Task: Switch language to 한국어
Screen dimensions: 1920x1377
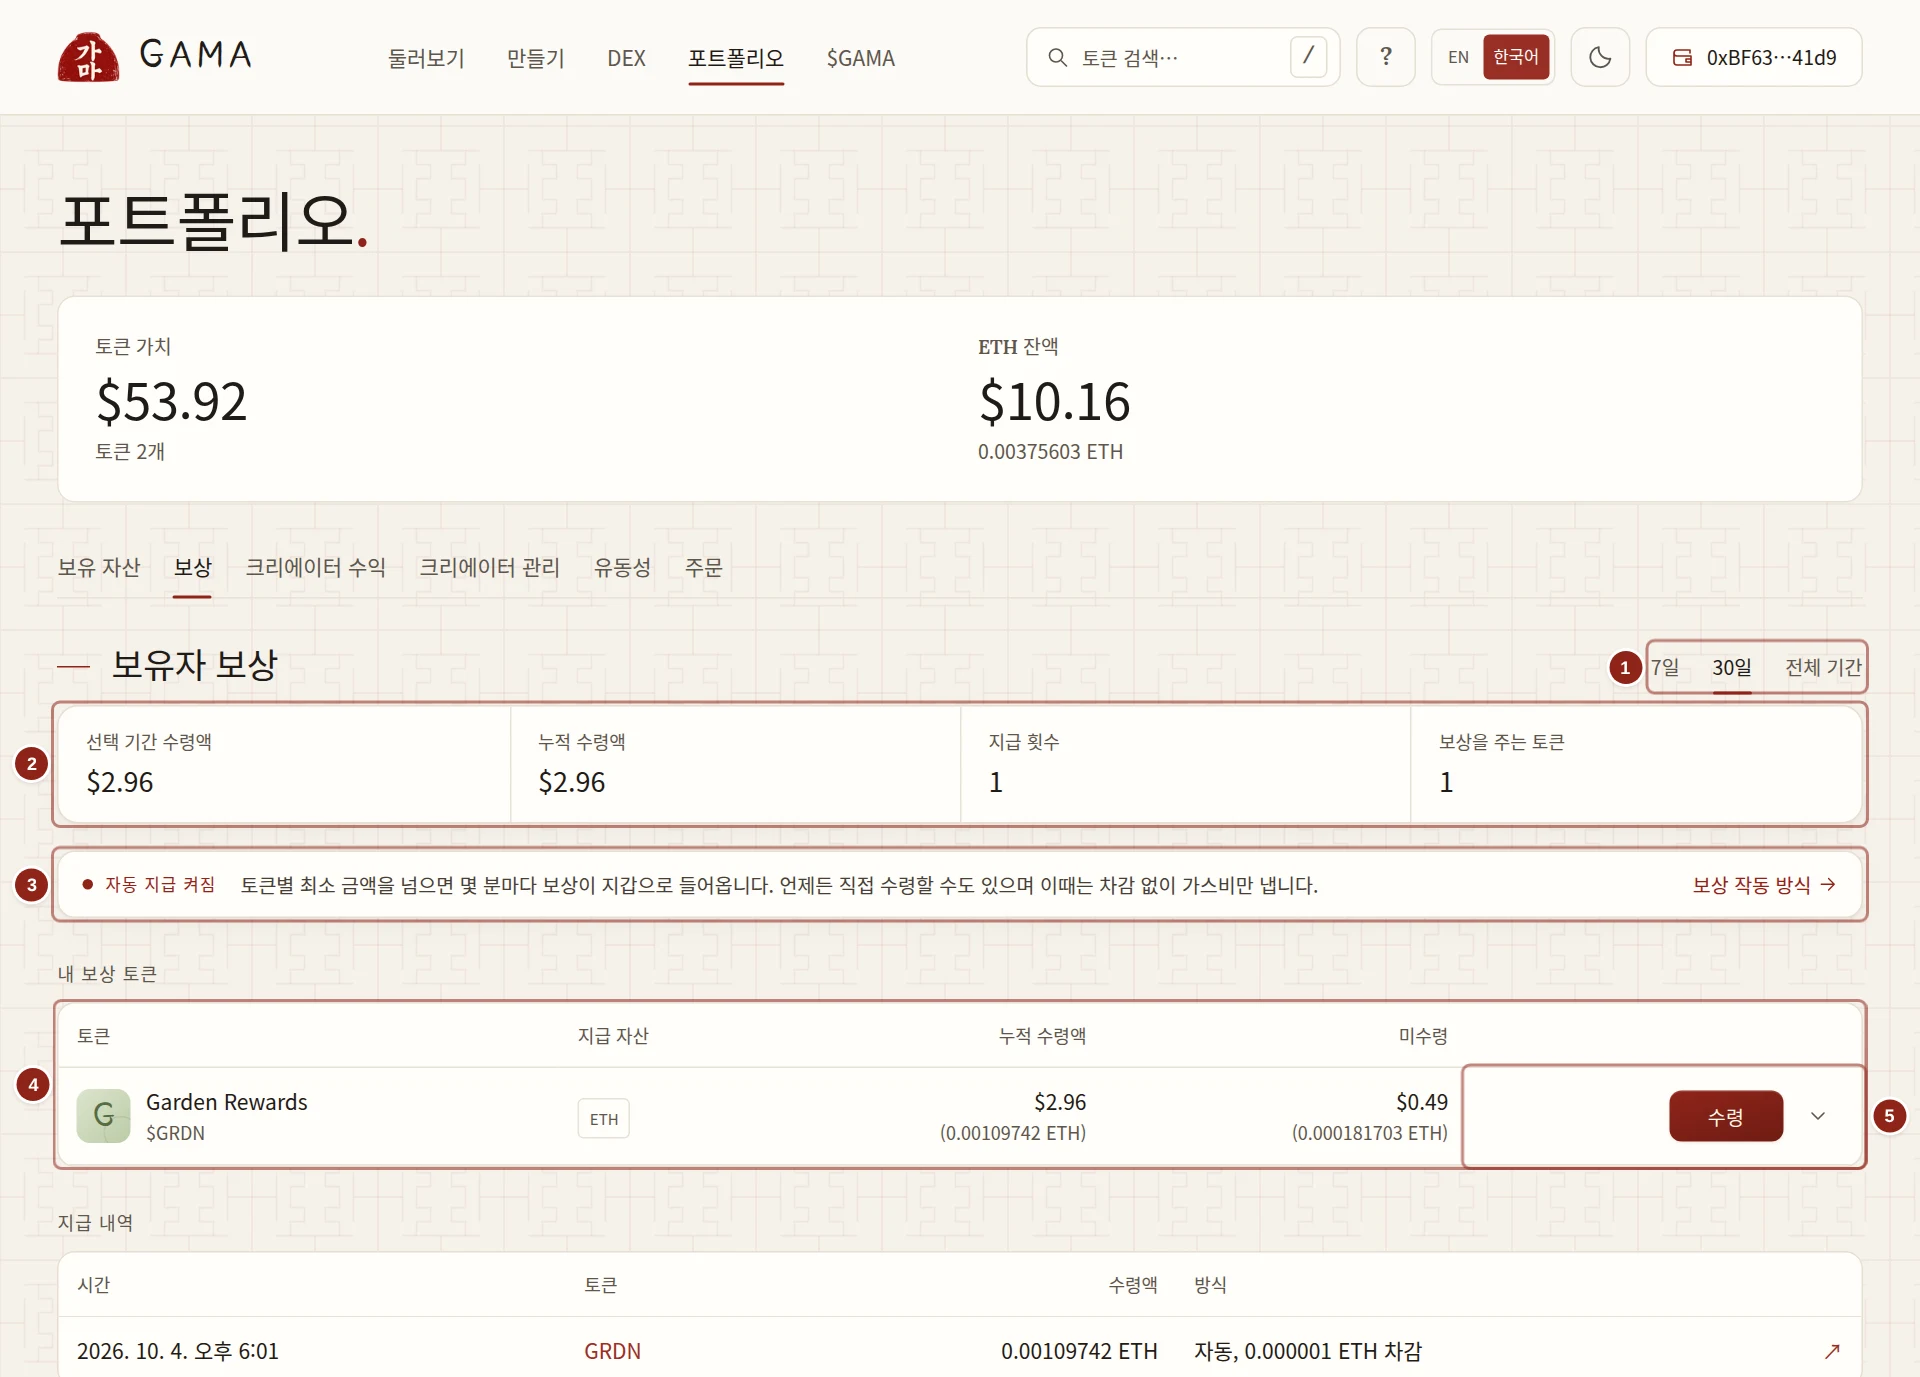Action: (1516, 57)
